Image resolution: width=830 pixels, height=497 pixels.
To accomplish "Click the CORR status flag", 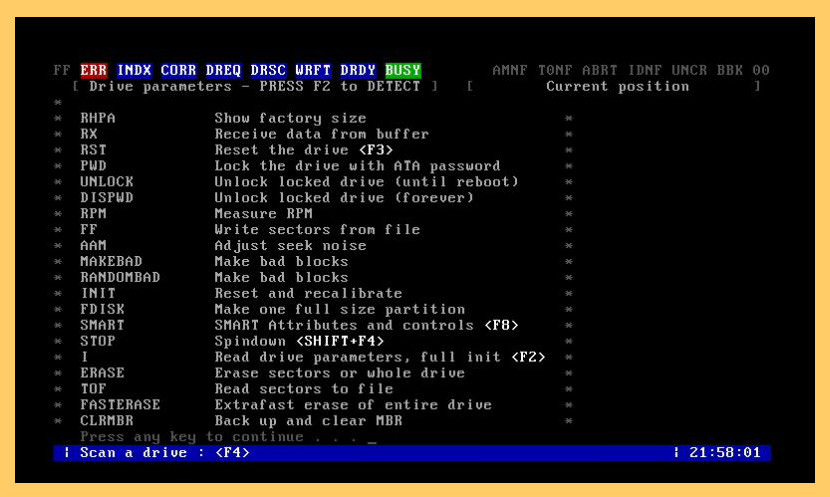I will (179, 70).
